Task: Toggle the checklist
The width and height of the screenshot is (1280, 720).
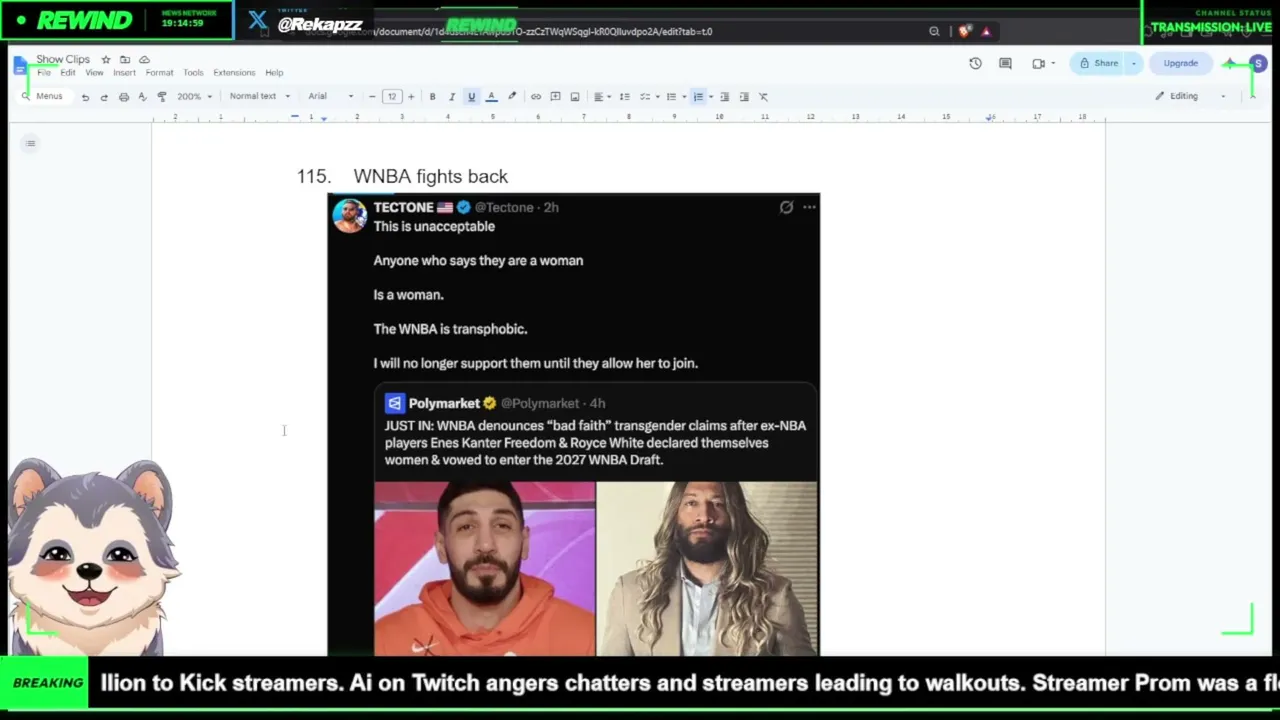Action: coord(644,97)
